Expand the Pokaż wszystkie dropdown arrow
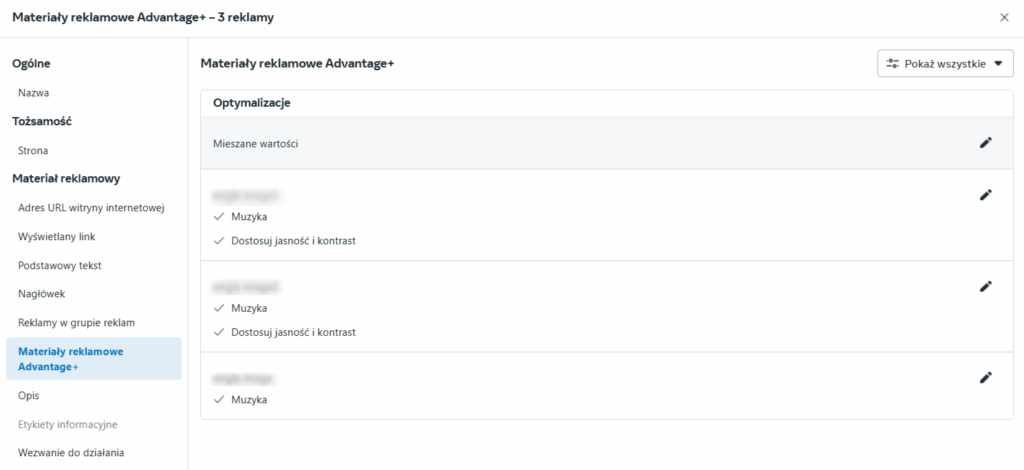The width and height of the screenshot is (1024, 470). pos(997,64)
